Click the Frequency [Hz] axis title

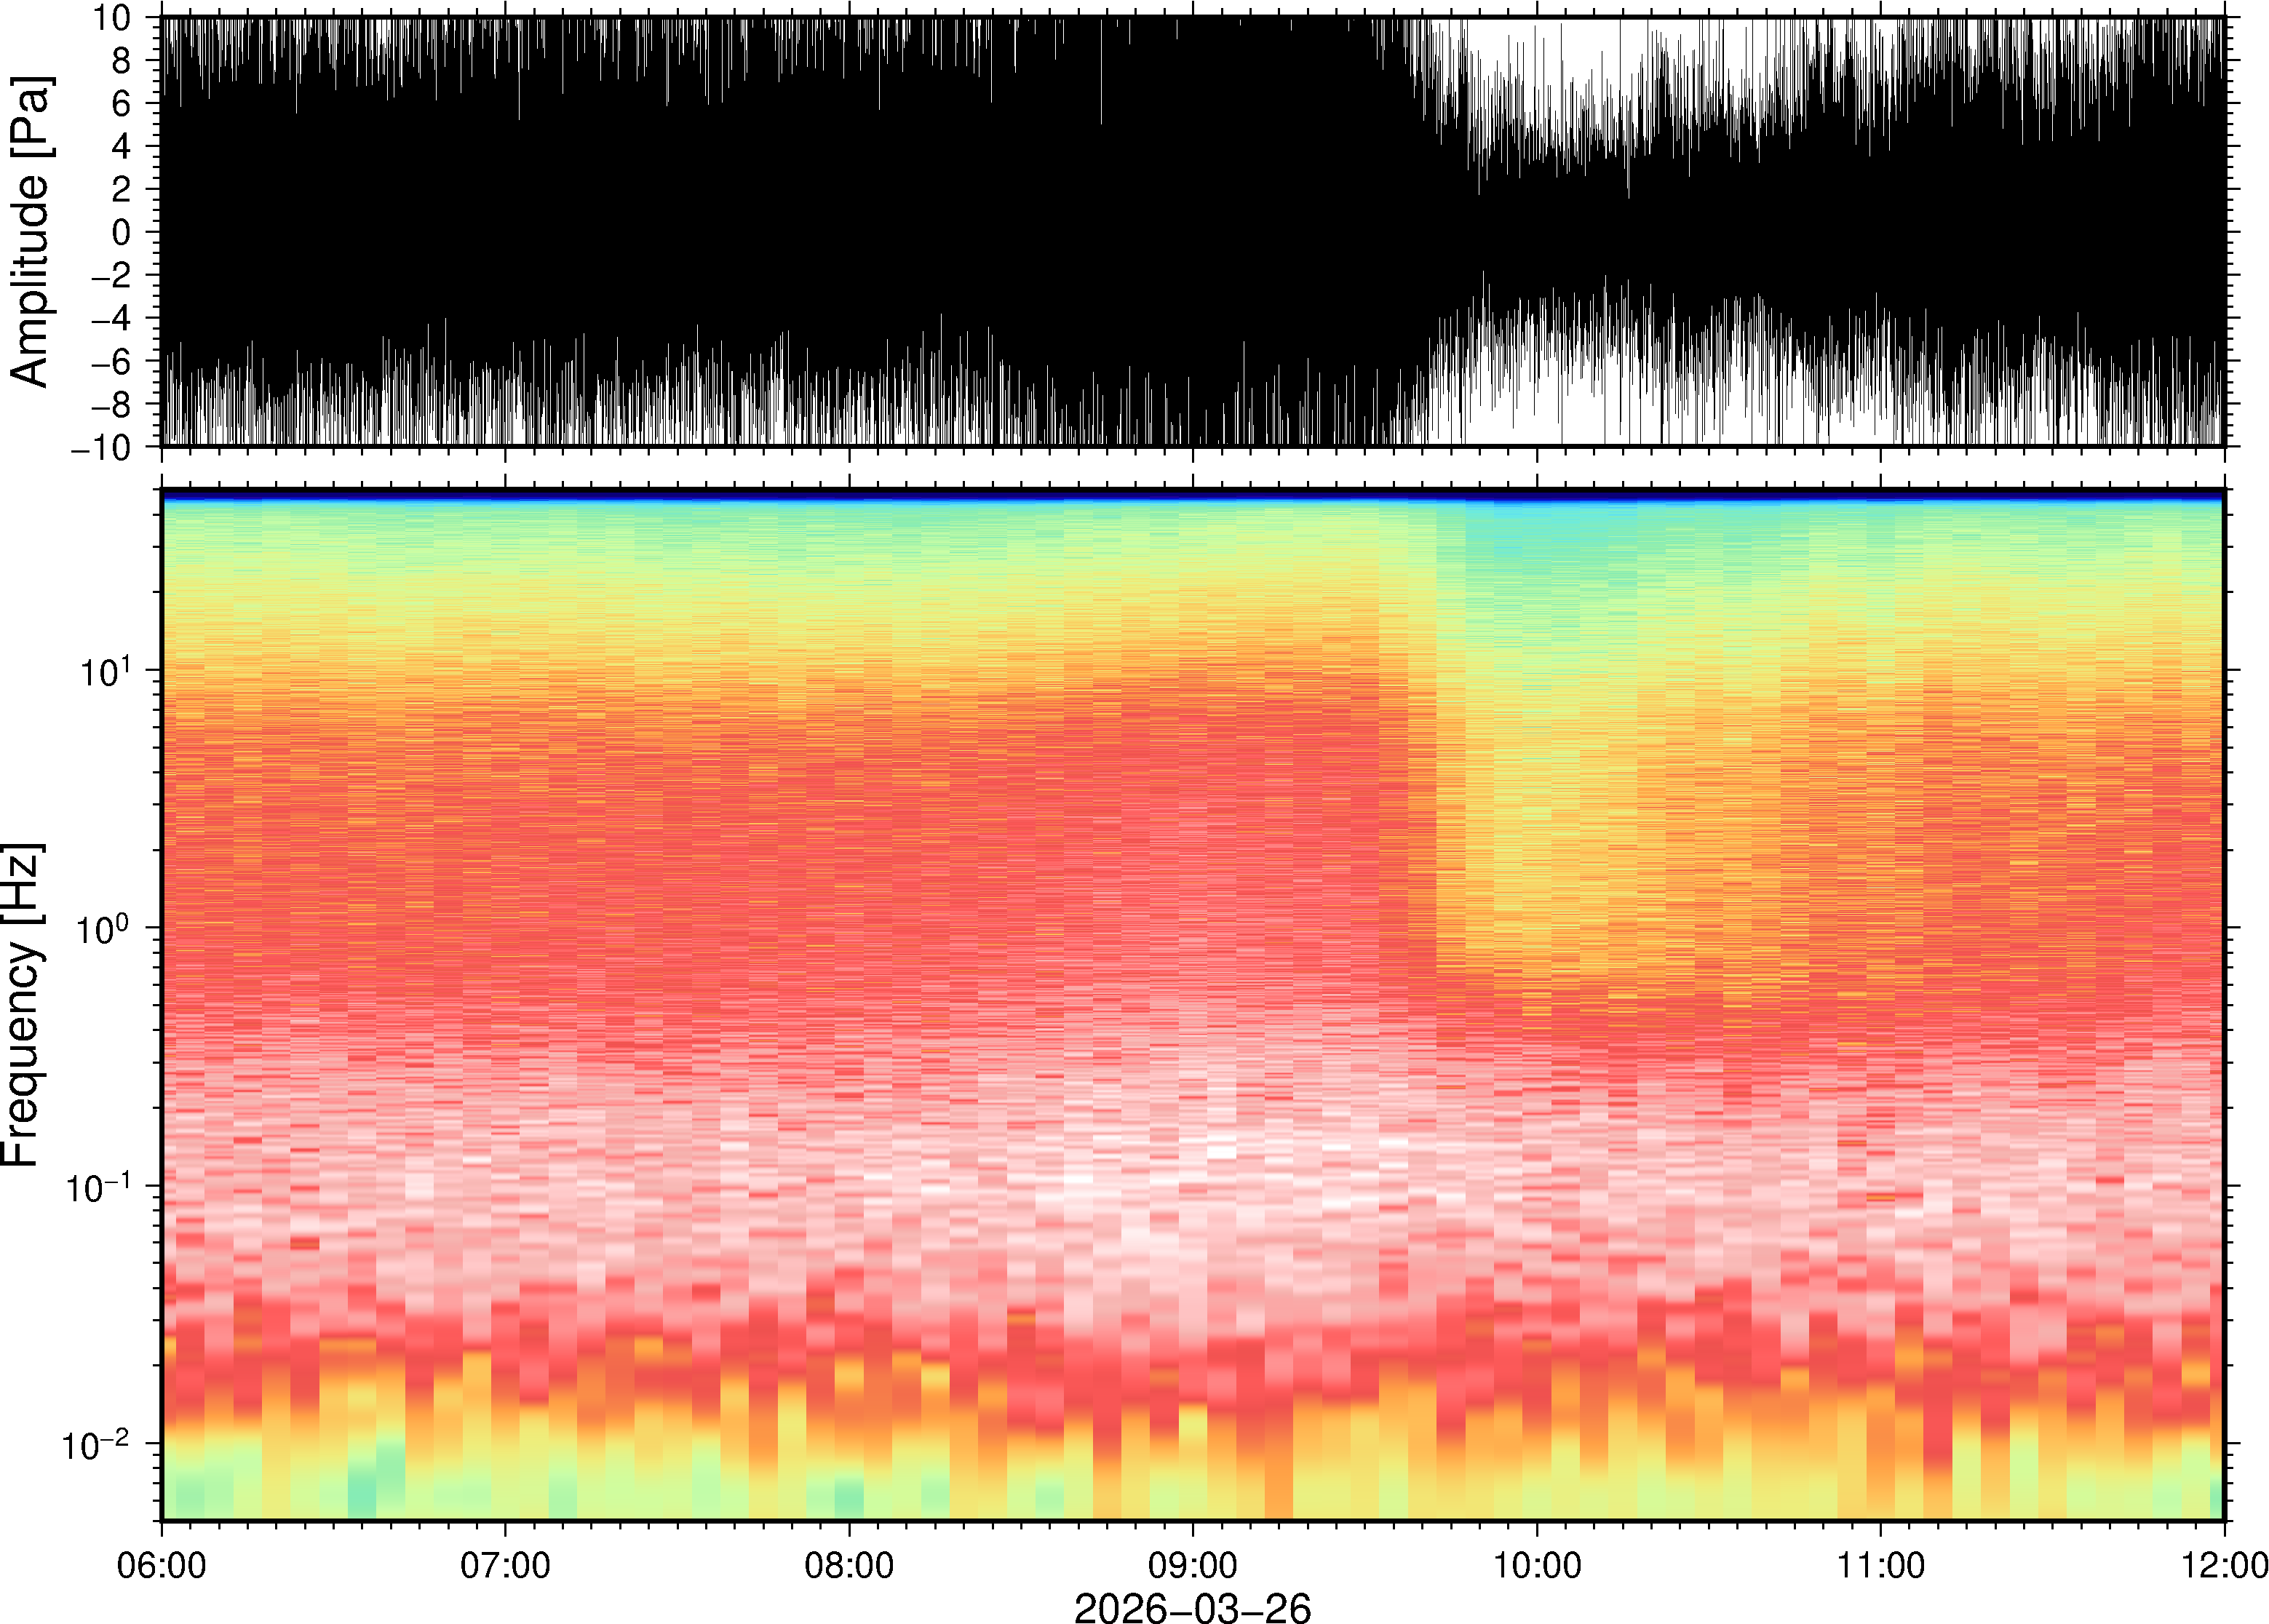pyautogui.click(x=22, y=1005)
